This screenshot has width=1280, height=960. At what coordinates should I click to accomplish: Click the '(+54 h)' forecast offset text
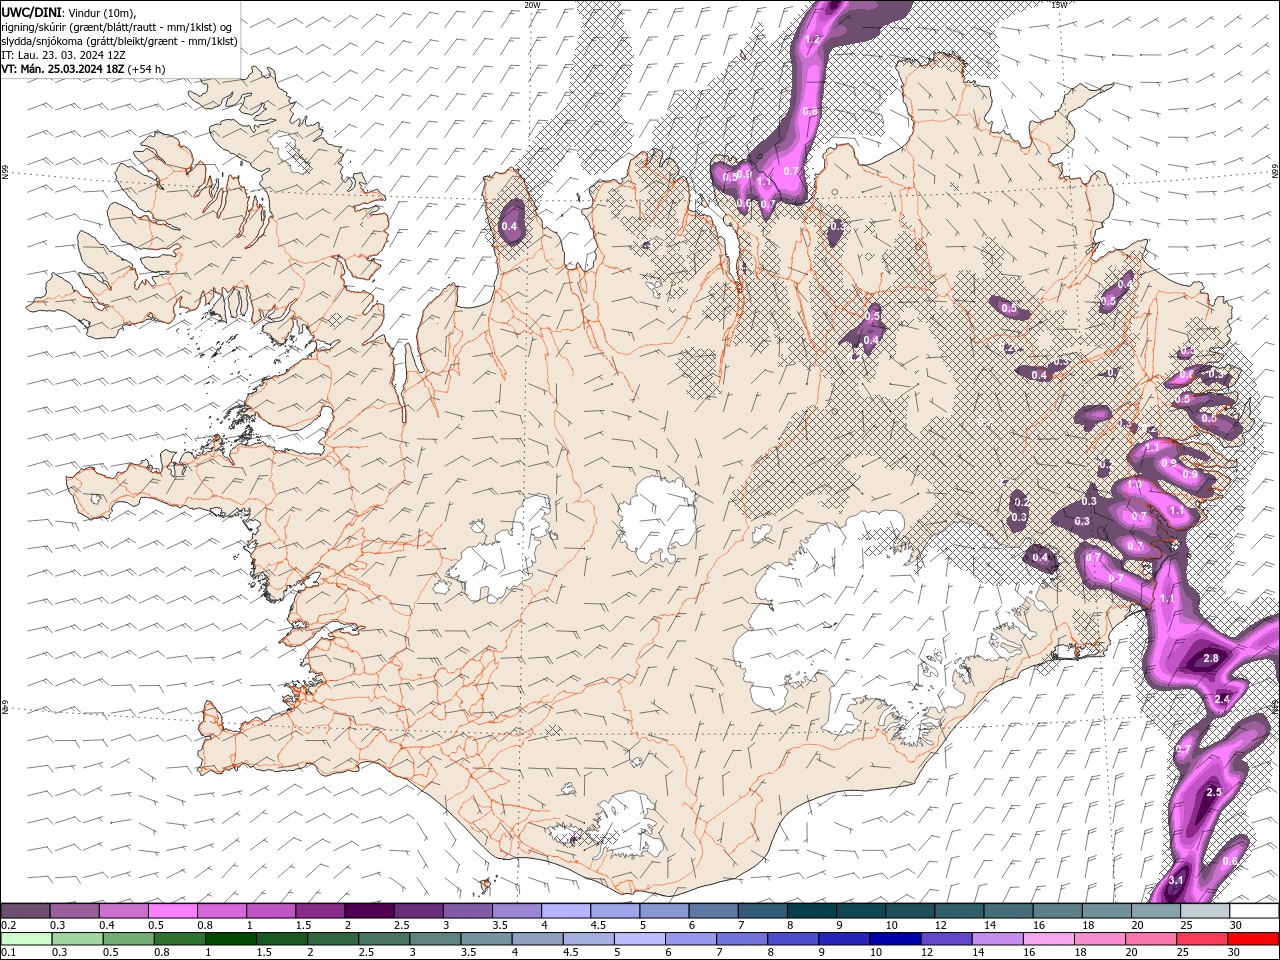(147, 69)
